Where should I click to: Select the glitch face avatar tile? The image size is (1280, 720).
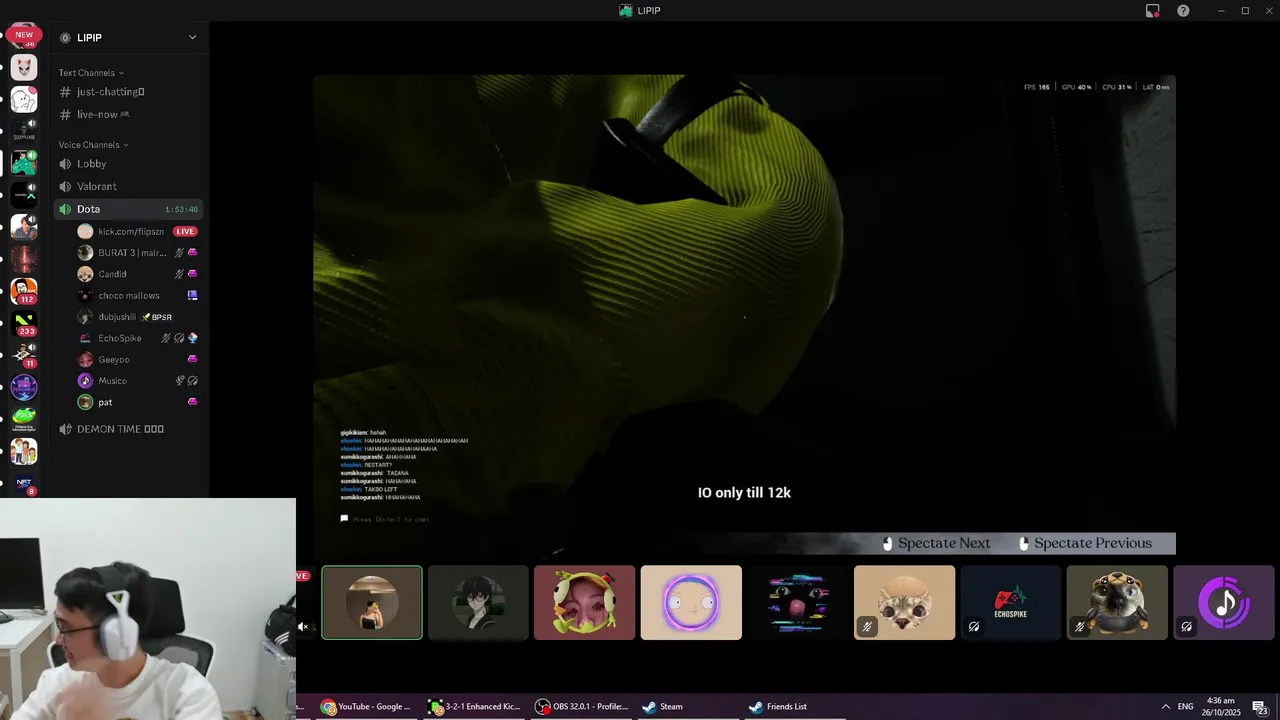tap(798, 603)
